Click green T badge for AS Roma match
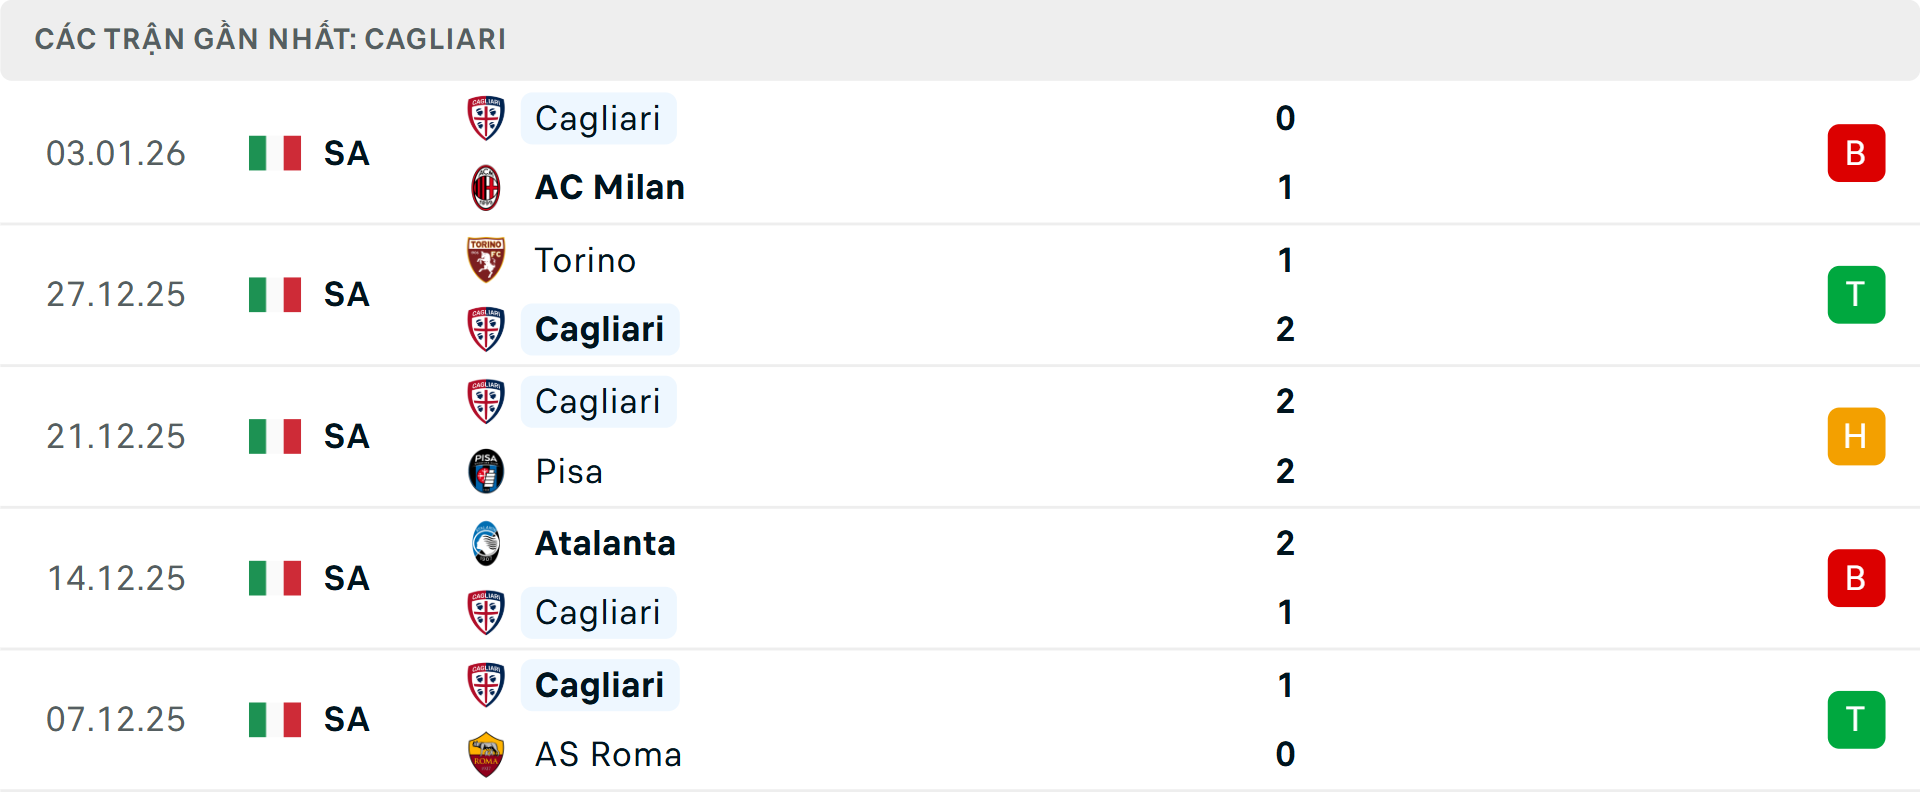Viewport: 1920px width, 792px height. 1856,720
